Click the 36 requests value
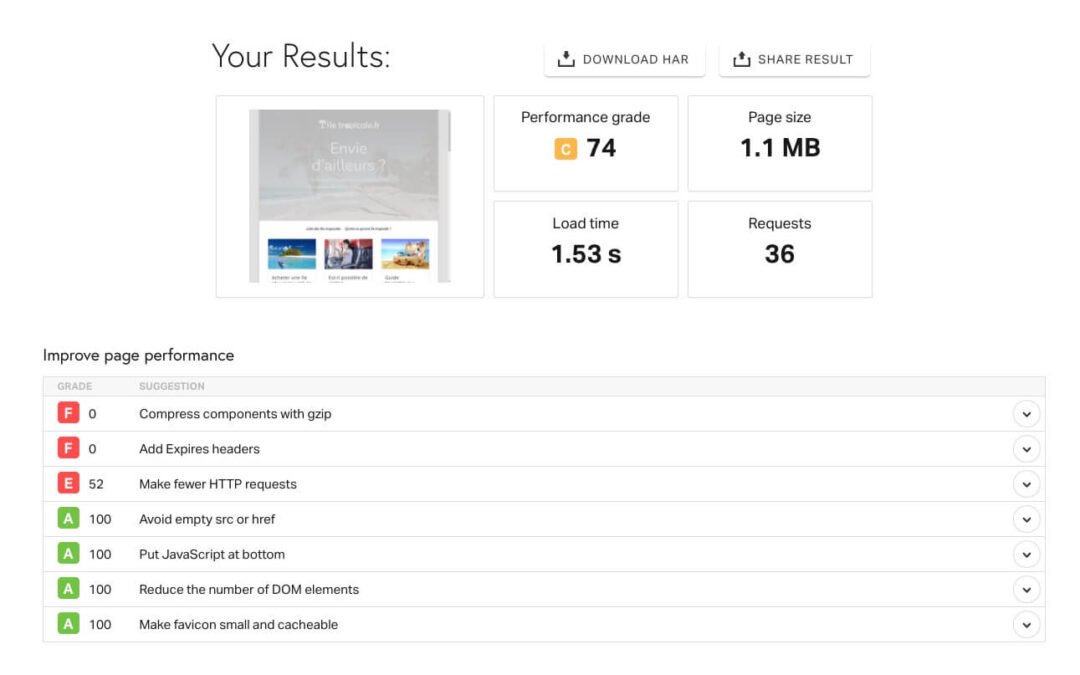This screenshot has height=675, width=1080. coord(780,254)
